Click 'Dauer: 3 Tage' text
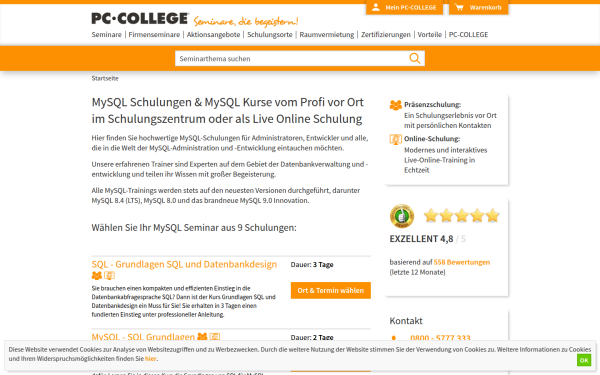 (x=312, y=264)
